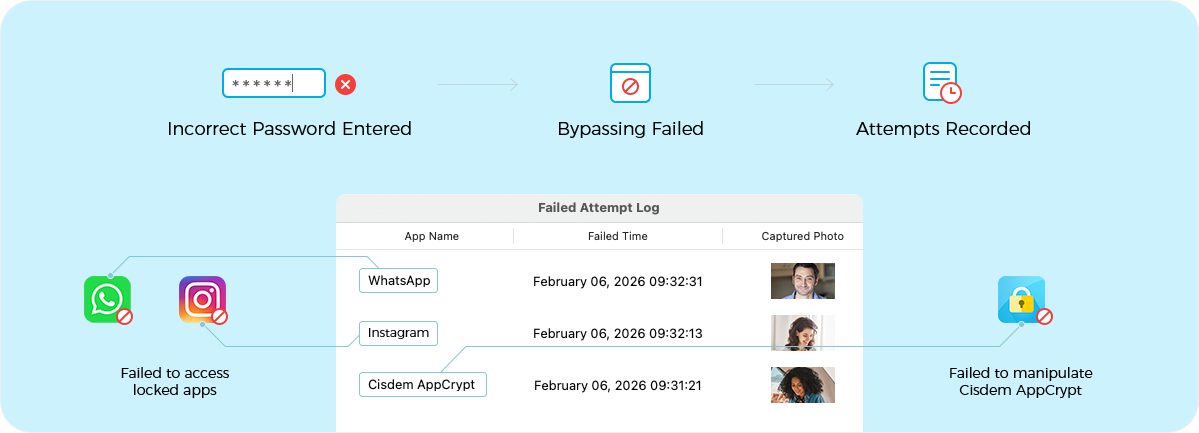Click the Bypassing Failed window icon
1199x433 pixels.
pyautogui.click(x=630, y=83)
